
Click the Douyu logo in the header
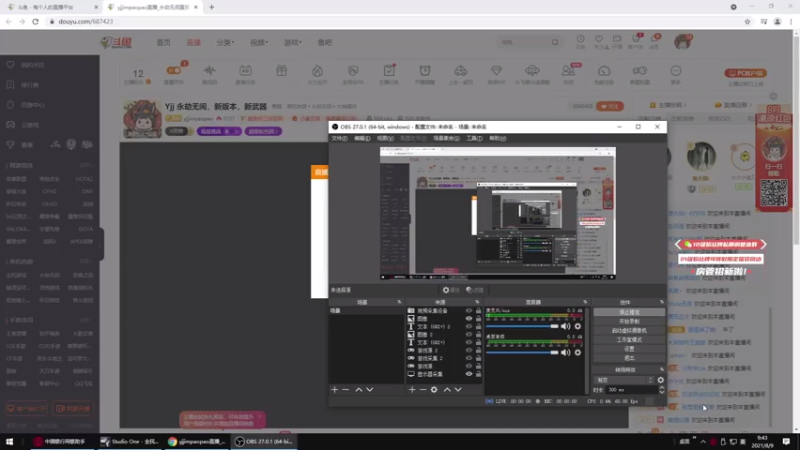pyautogui.click(x=116, y=43)
